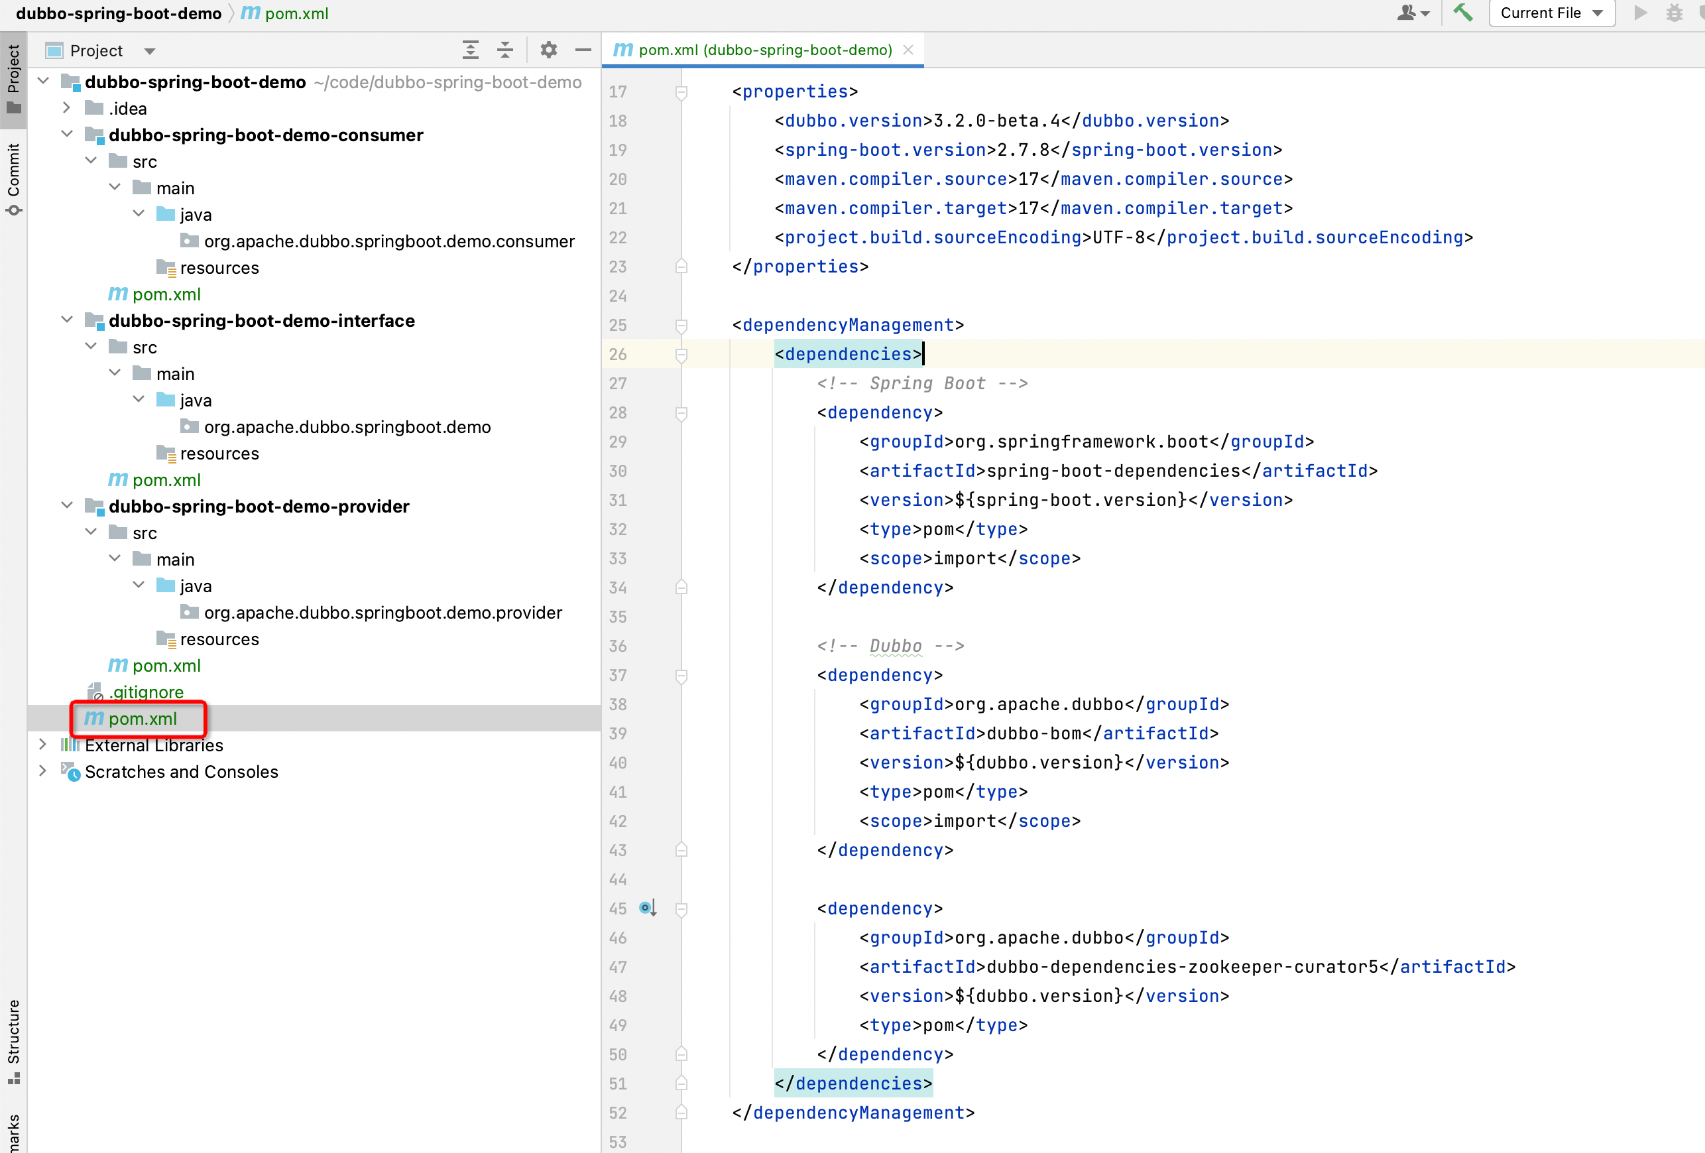This screenshot has width=1705, height=1153.
Task: Click the Build project hammer icon
Action: coord(1463,13)
